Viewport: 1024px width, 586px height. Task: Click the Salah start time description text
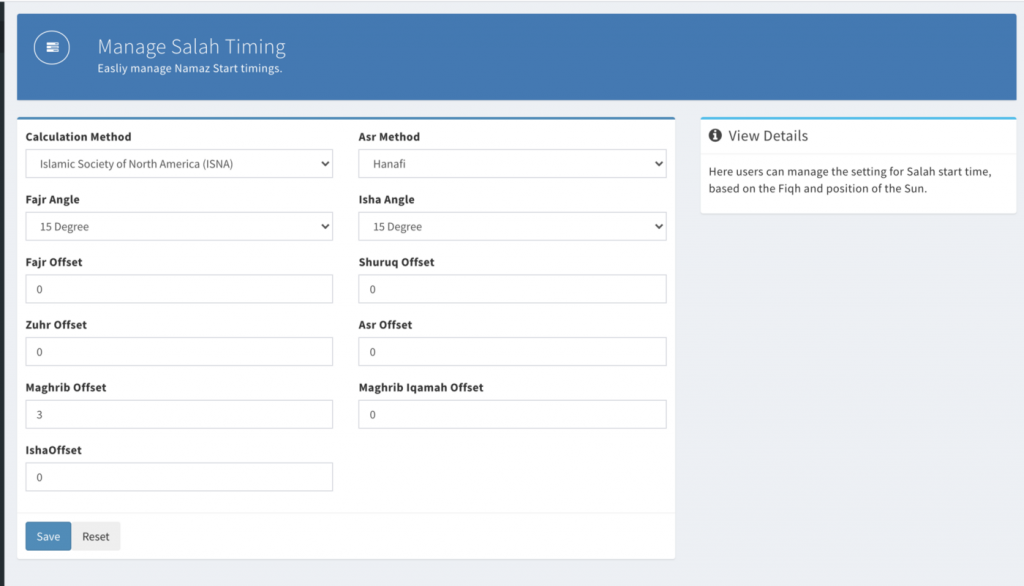pos(849,180)
